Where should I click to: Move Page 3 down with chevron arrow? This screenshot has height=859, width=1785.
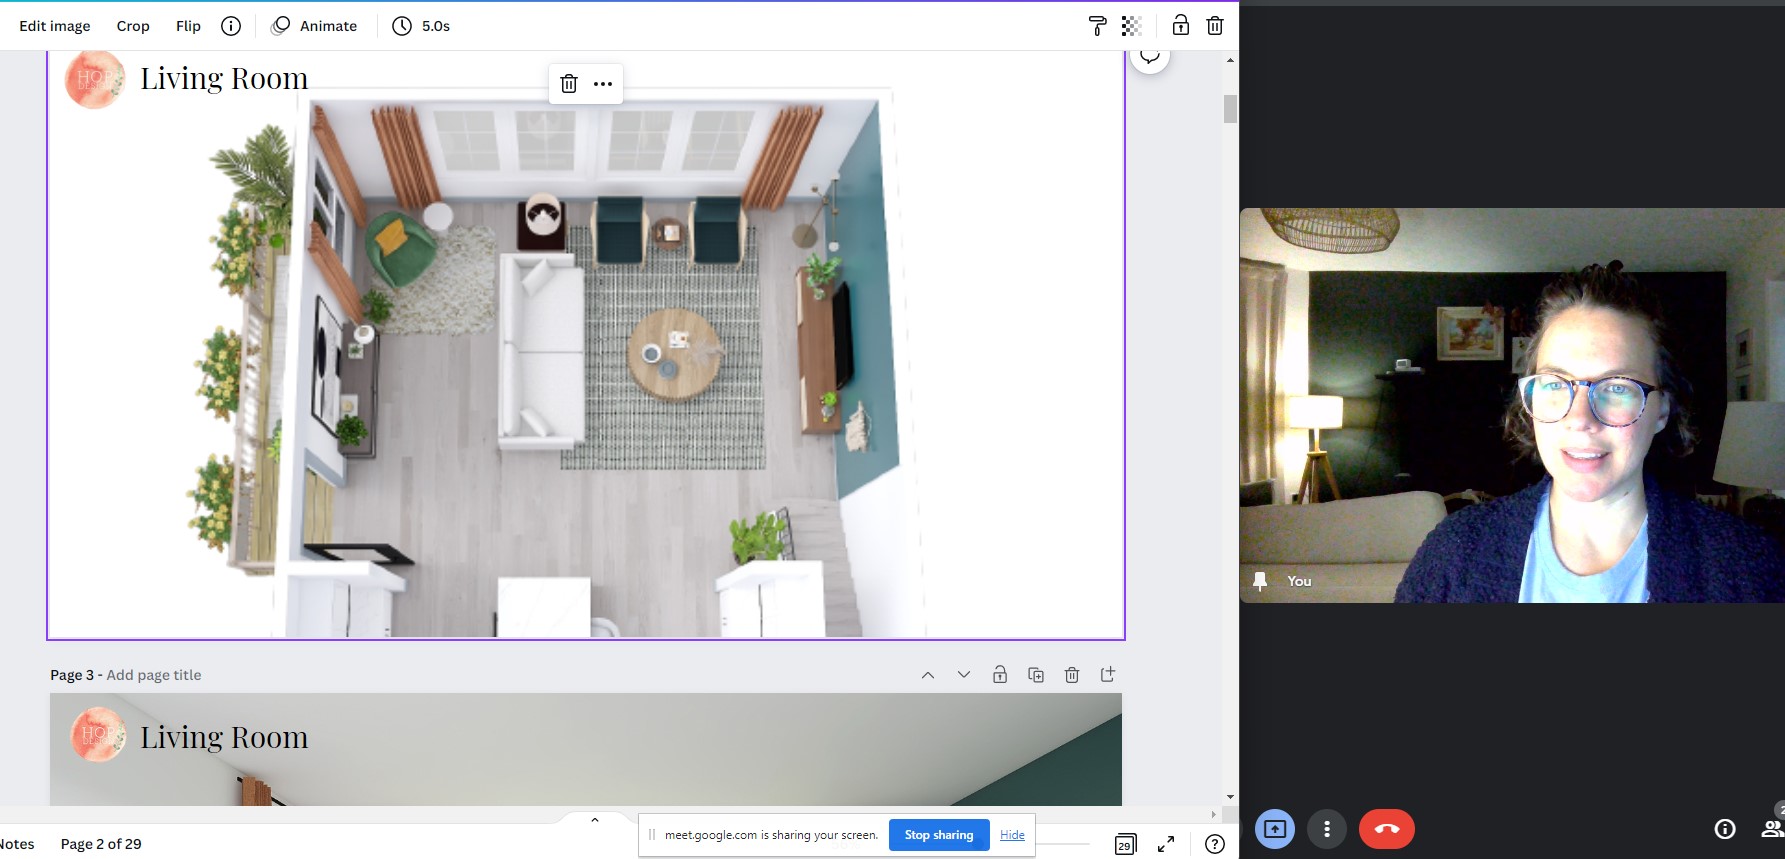click(964, 675)
